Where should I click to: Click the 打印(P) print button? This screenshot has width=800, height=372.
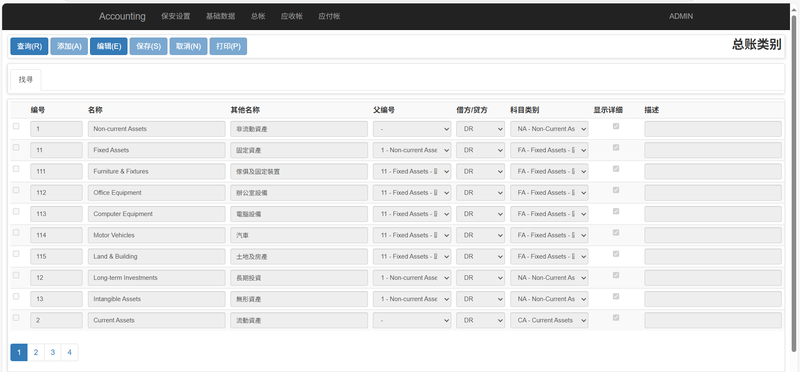point(228,46)
